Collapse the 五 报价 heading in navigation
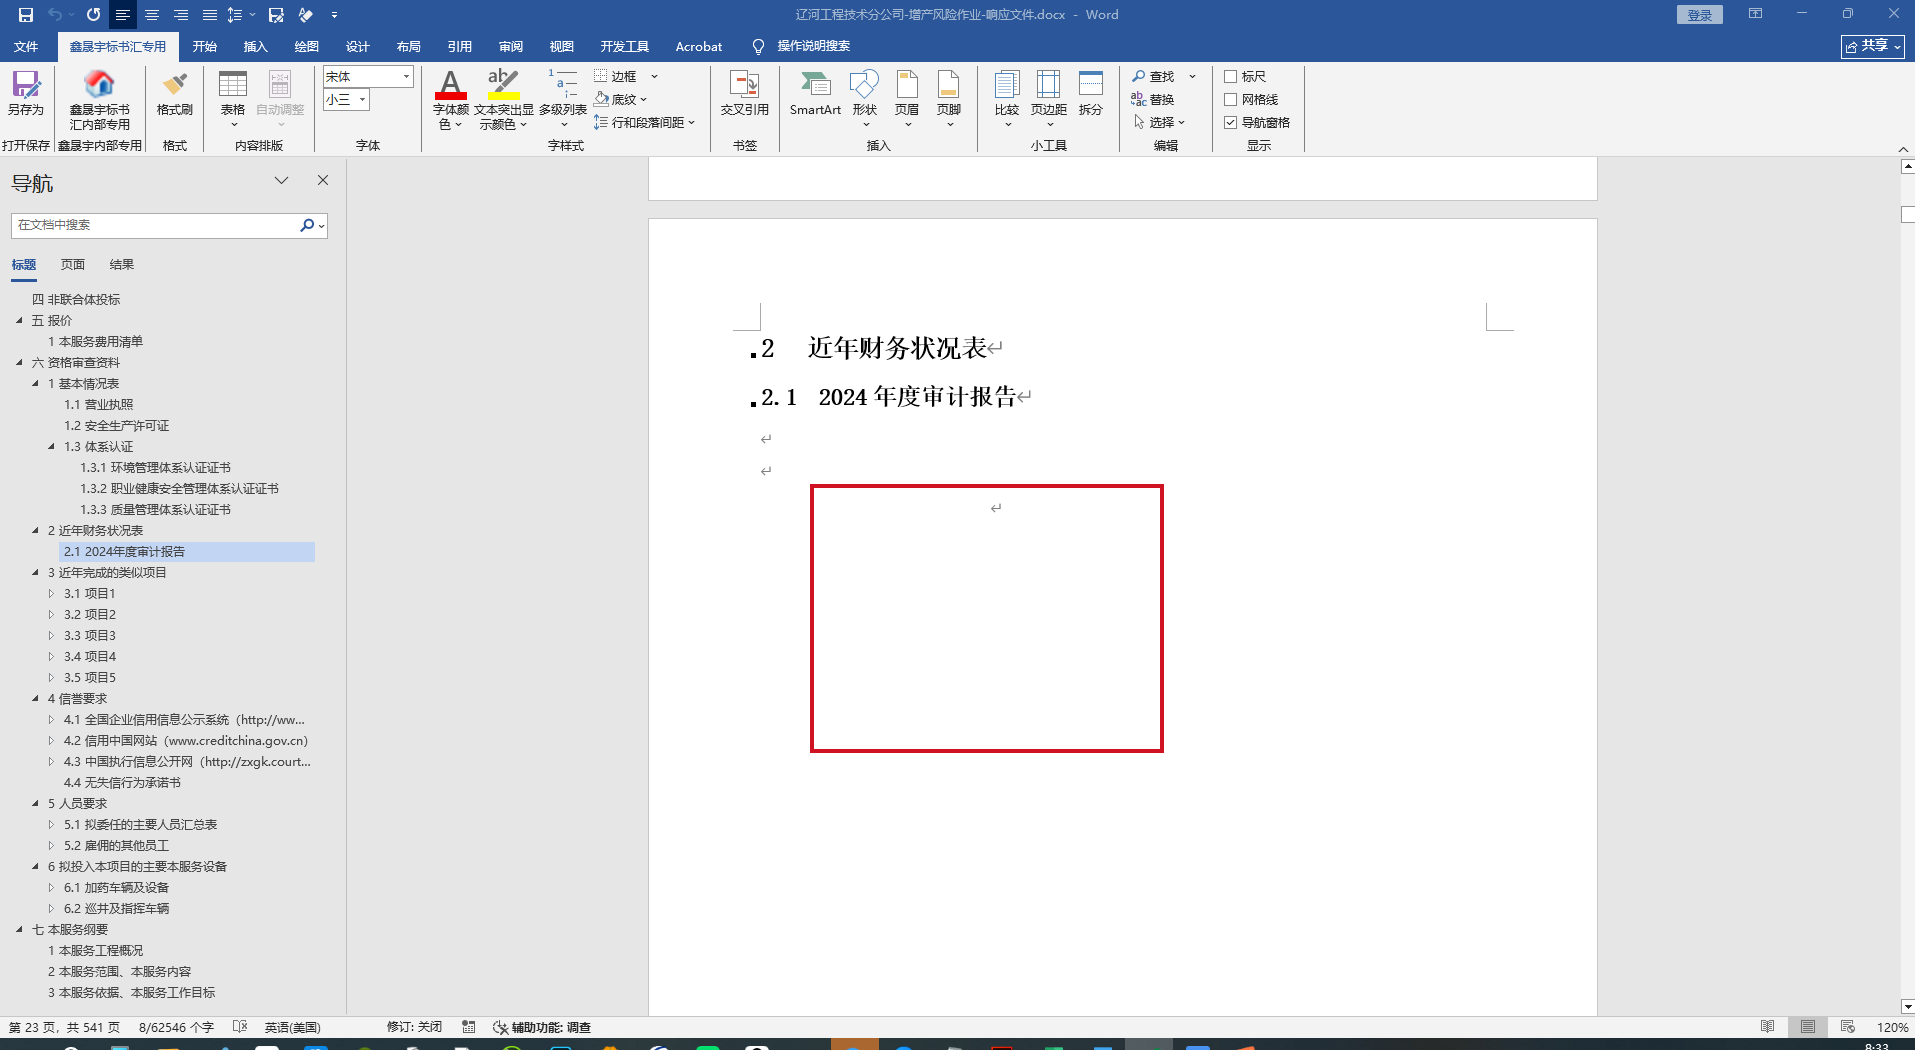This screenshot has height=1050, width=1915. click(19, 320)
